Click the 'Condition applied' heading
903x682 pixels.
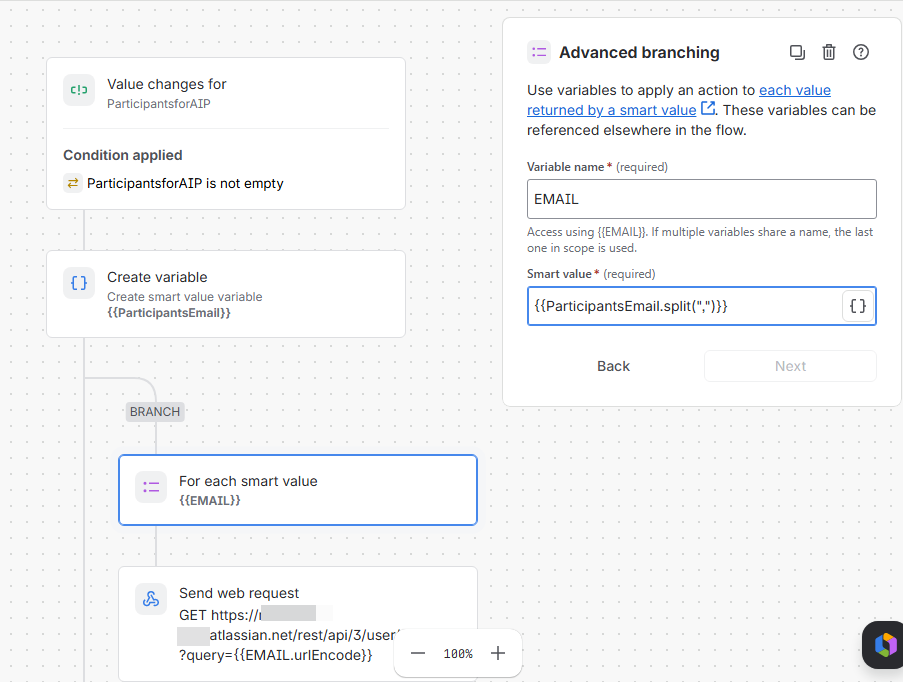(123, 156)
